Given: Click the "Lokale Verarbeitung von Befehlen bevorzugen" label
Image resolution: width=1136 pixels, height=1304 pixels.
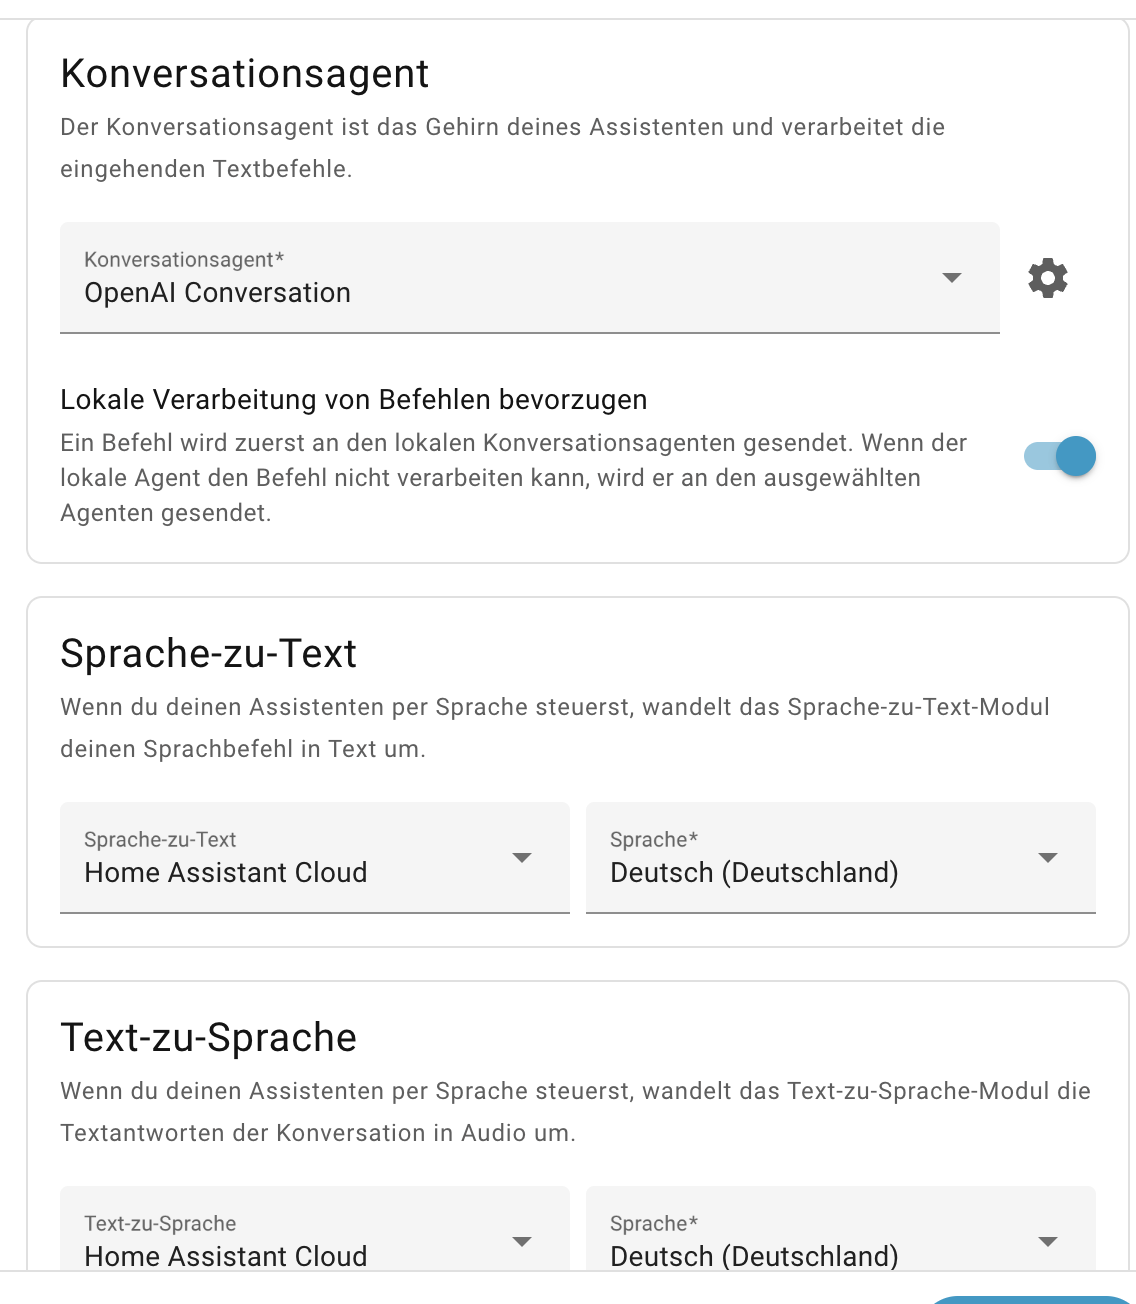Looking at the screenshot, I should [354, 400].
